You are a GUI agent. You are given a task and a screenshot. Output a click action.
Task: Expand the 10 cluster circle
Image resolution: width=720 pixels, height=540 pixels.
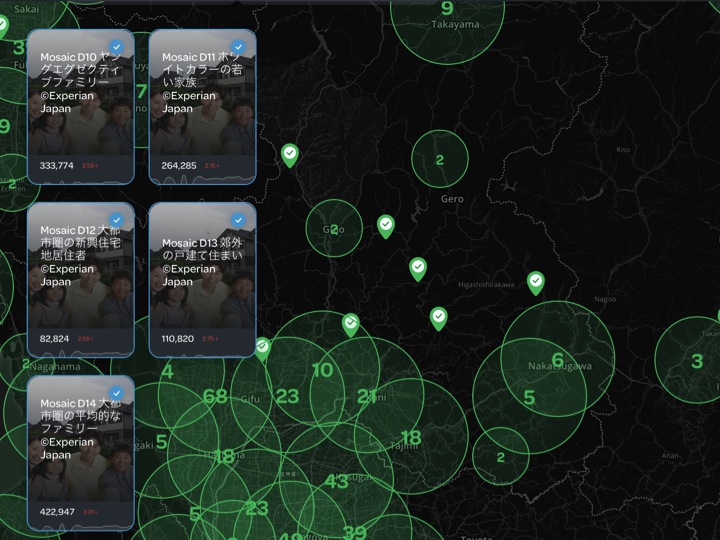pyautogui.click(x=322, y=370)
